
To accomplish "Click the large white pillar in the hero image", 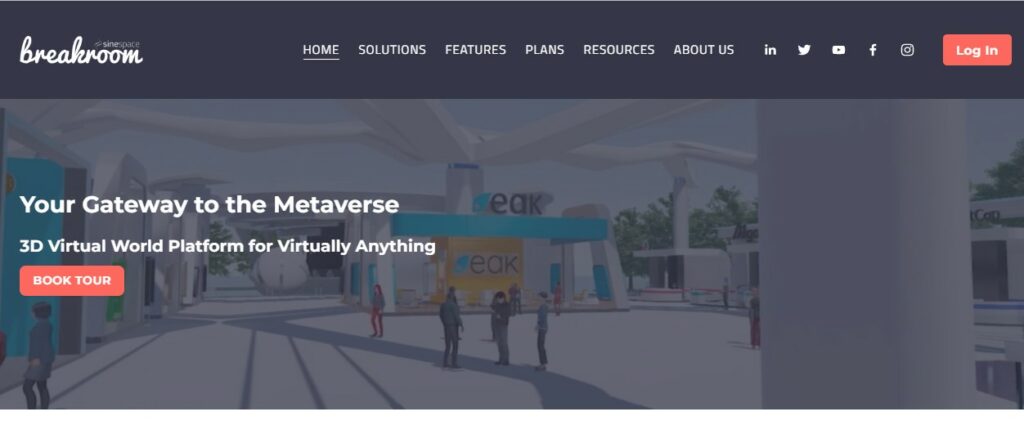I will coord(862,254).
